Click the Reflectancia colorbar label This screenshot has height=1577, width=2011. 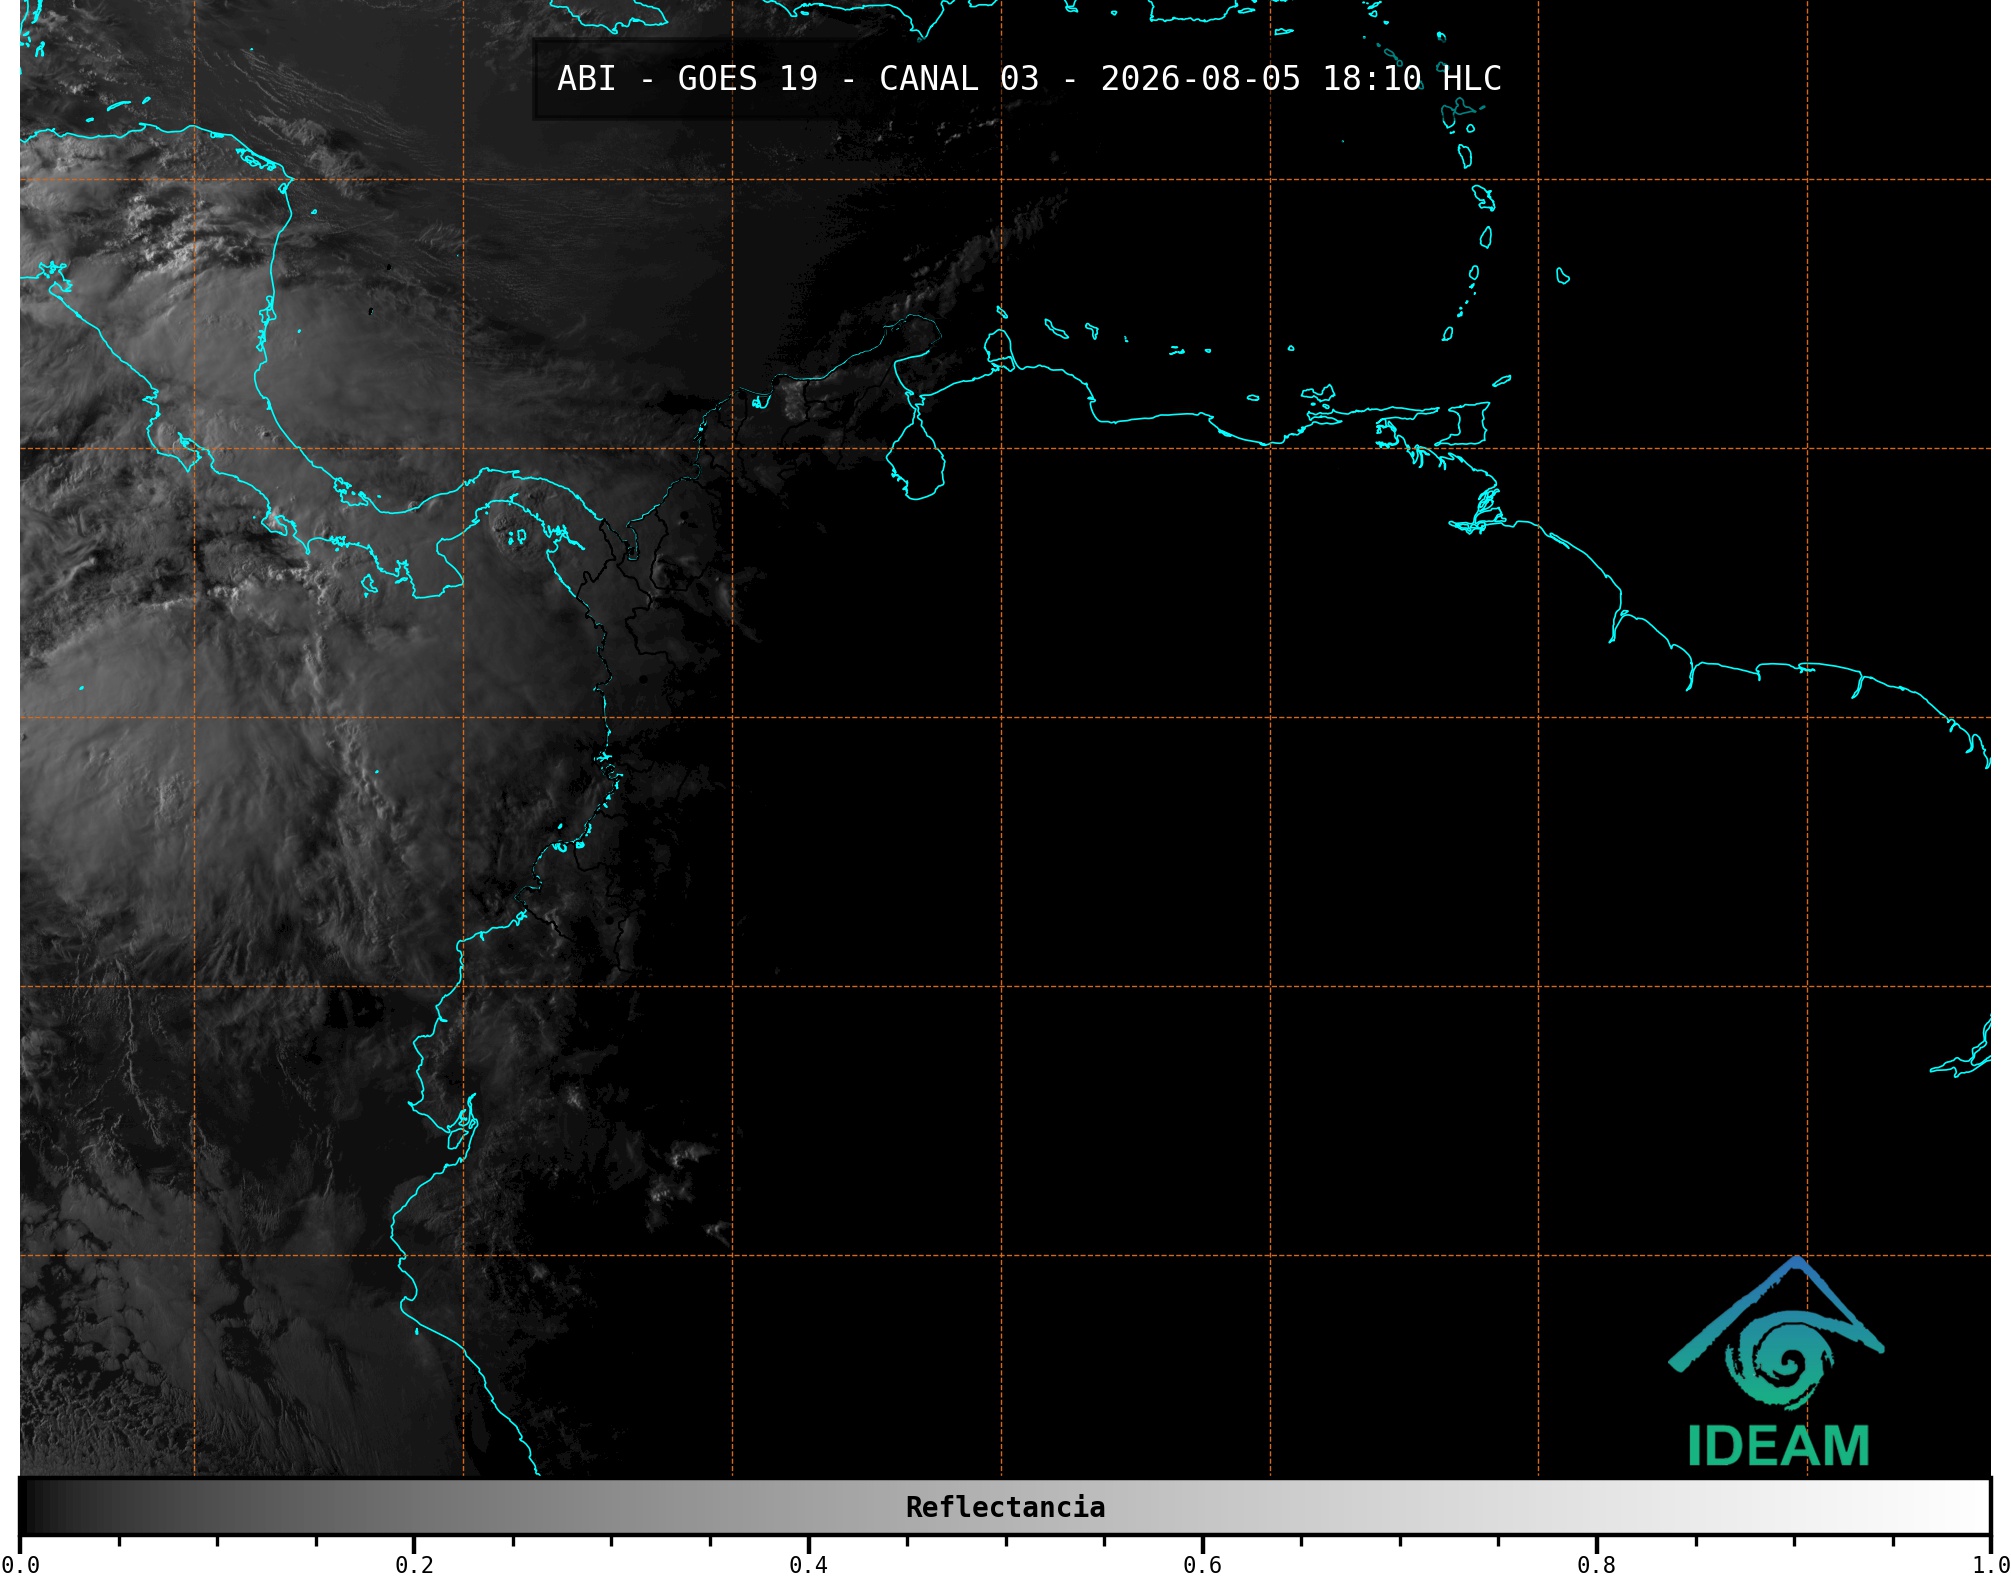pos(1005,1507)
